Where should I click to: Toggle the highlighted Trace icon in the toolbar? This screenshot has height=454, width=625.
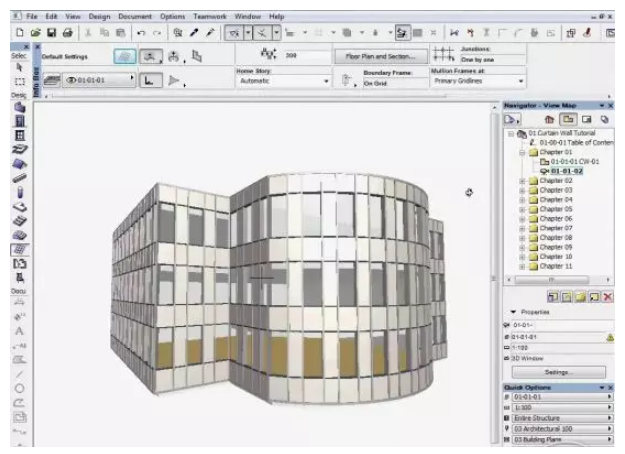[x=402, y=33]
